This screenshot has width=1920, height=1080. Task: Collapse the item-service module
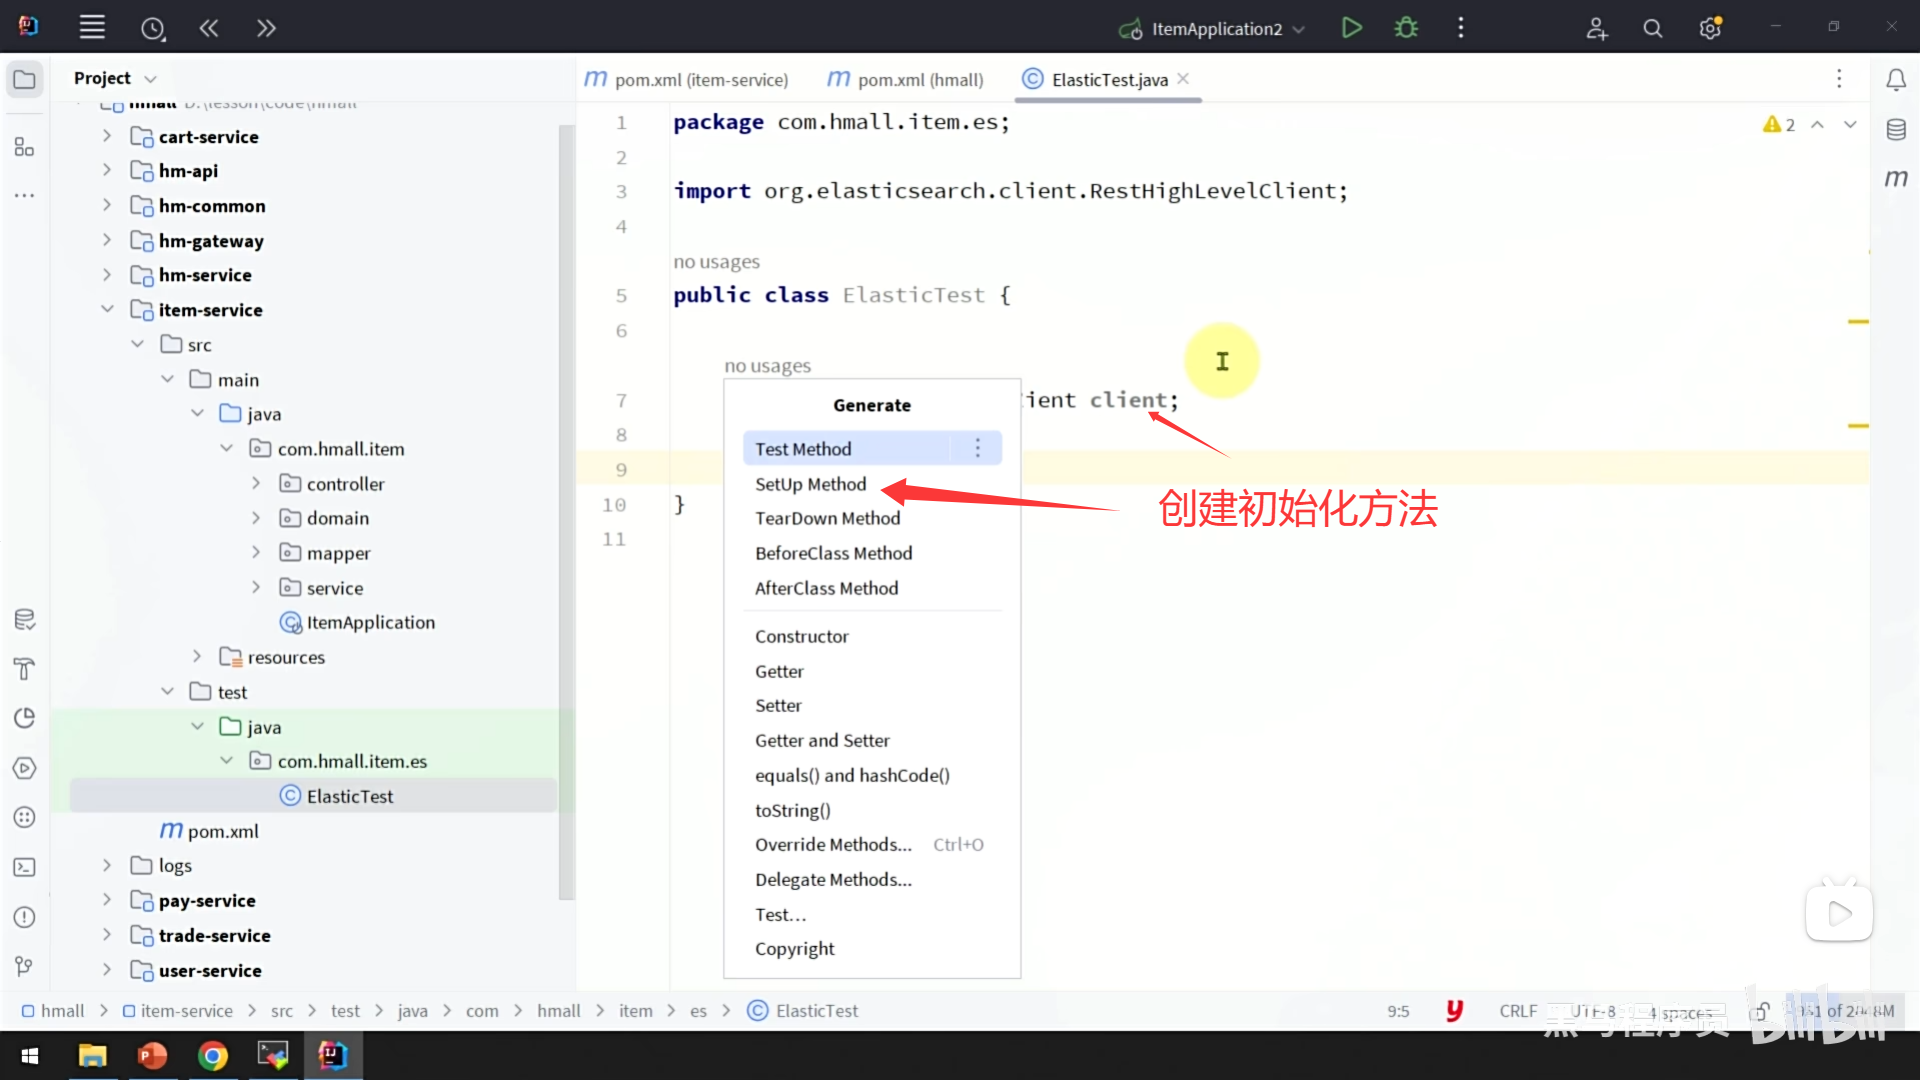(x=107, y=310)
